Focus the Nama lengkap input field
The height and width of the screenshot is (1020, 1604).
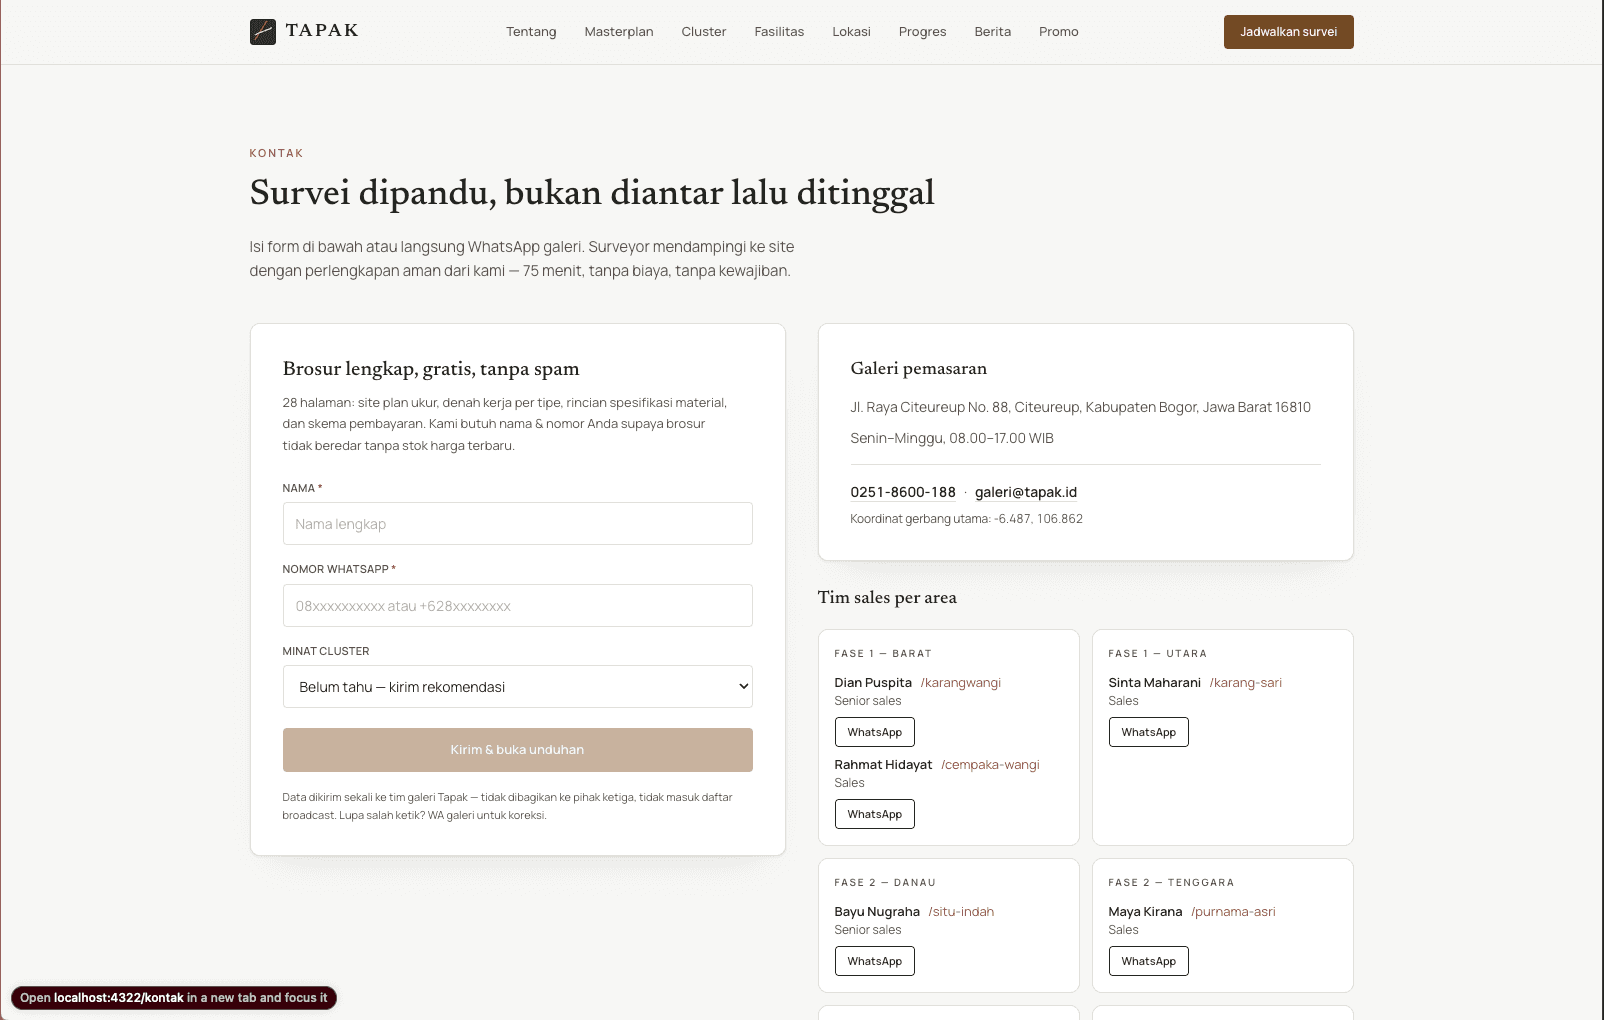(518, 524)
